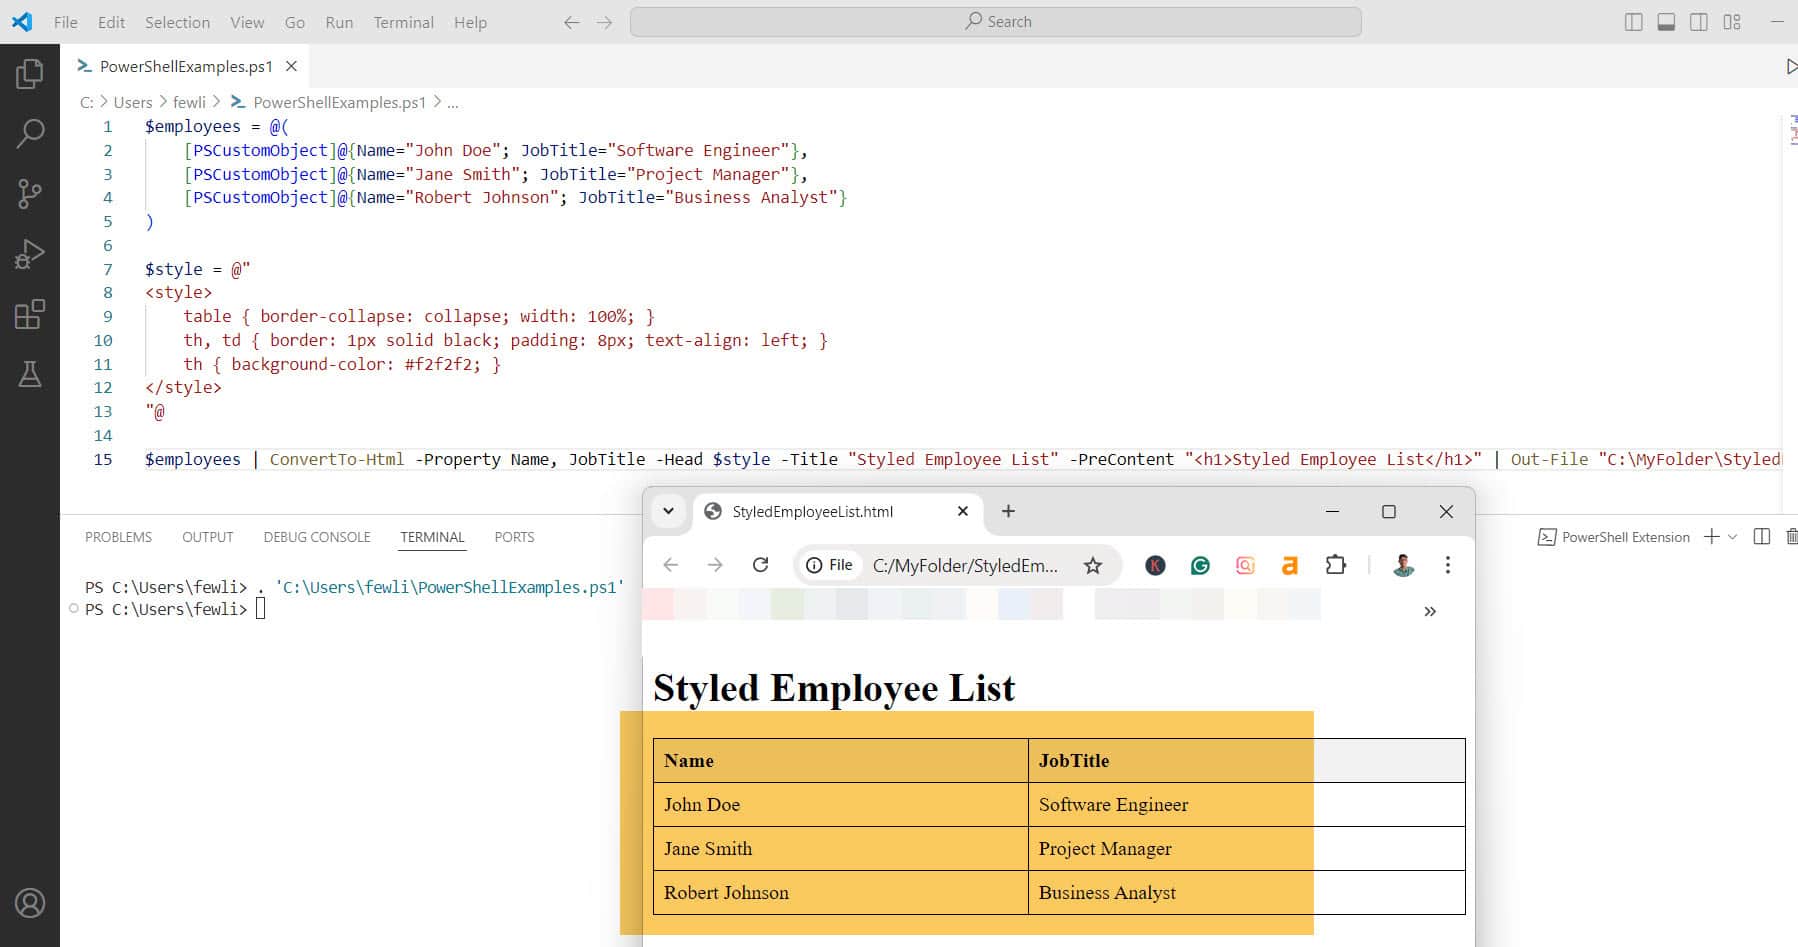The image size is (1798, 947).
Task: Focus the VS Code Search command box
Action: (x=995, y=22)
